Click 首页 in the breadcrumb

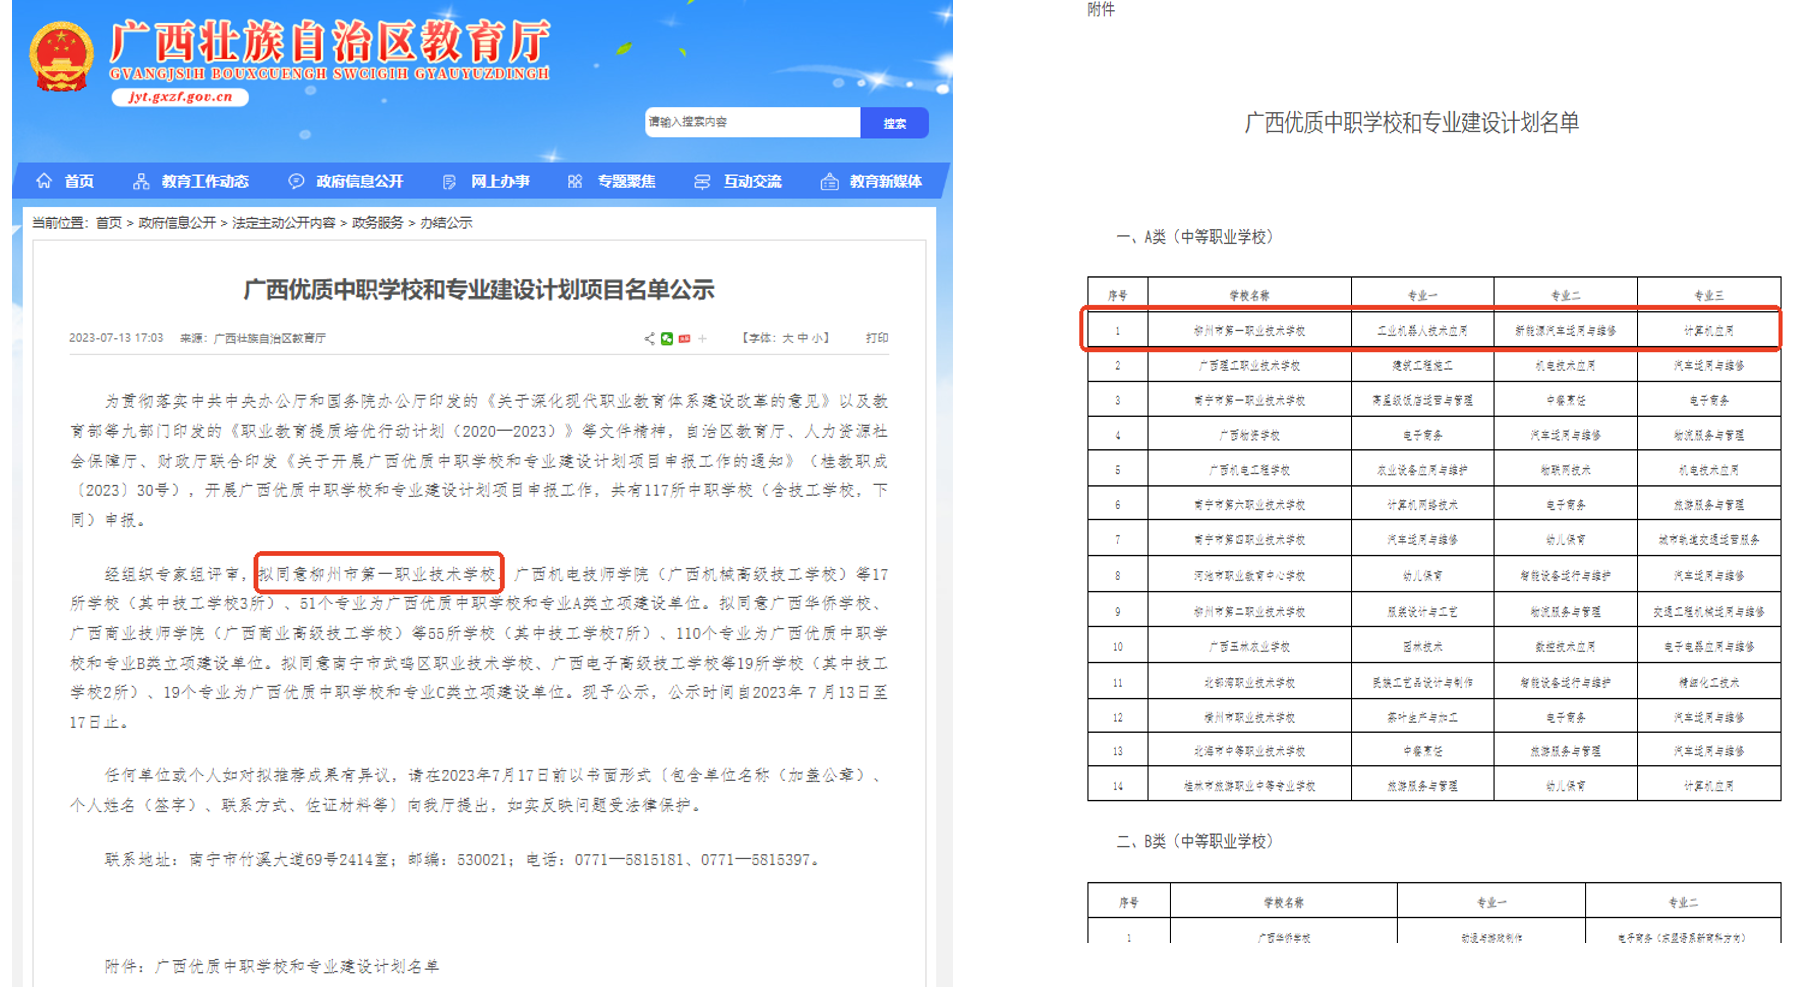109,223
